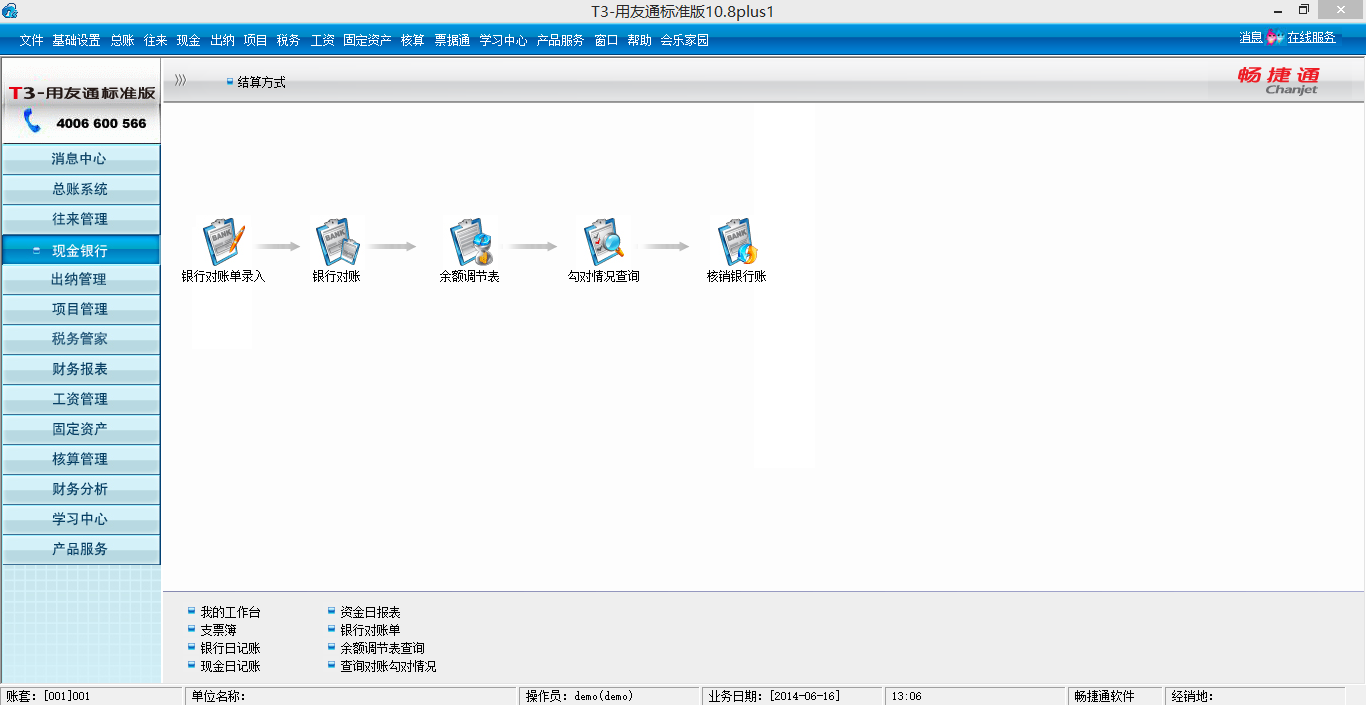Open the 现金 menu

[x=189, y=40]
